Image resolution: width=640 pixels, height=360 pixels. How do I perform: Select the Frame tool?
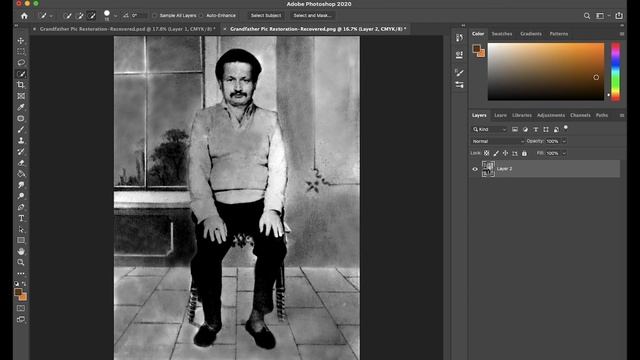click(x=21, y=96)
